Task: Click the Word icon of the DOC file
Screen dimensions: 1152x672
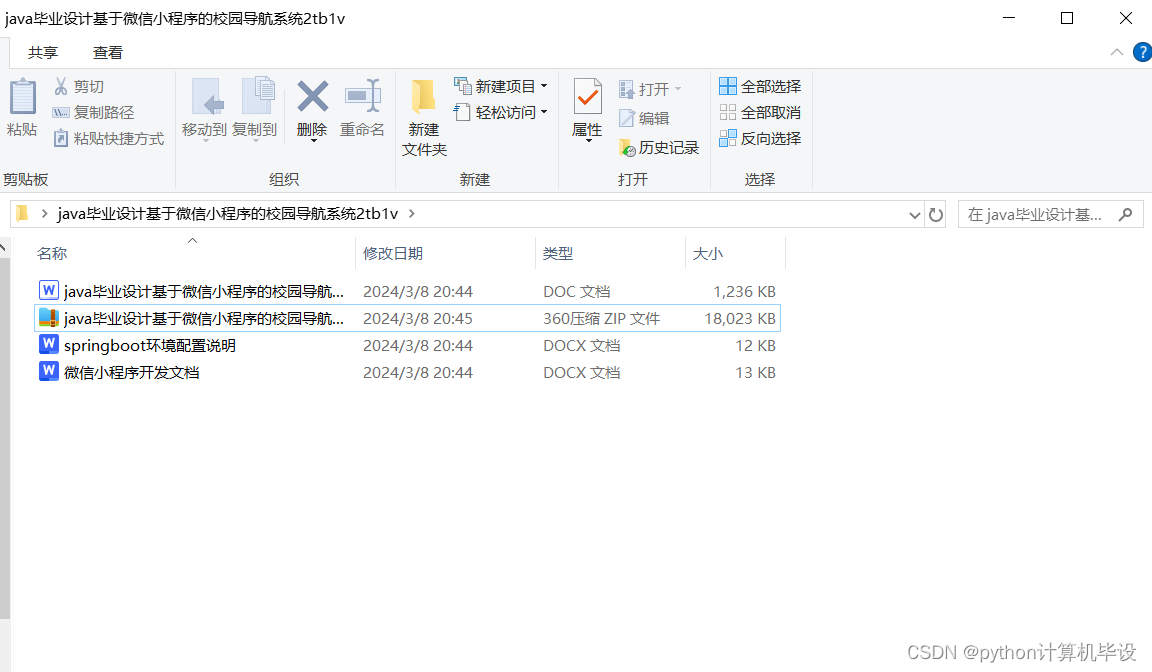Action: (48, 290)
